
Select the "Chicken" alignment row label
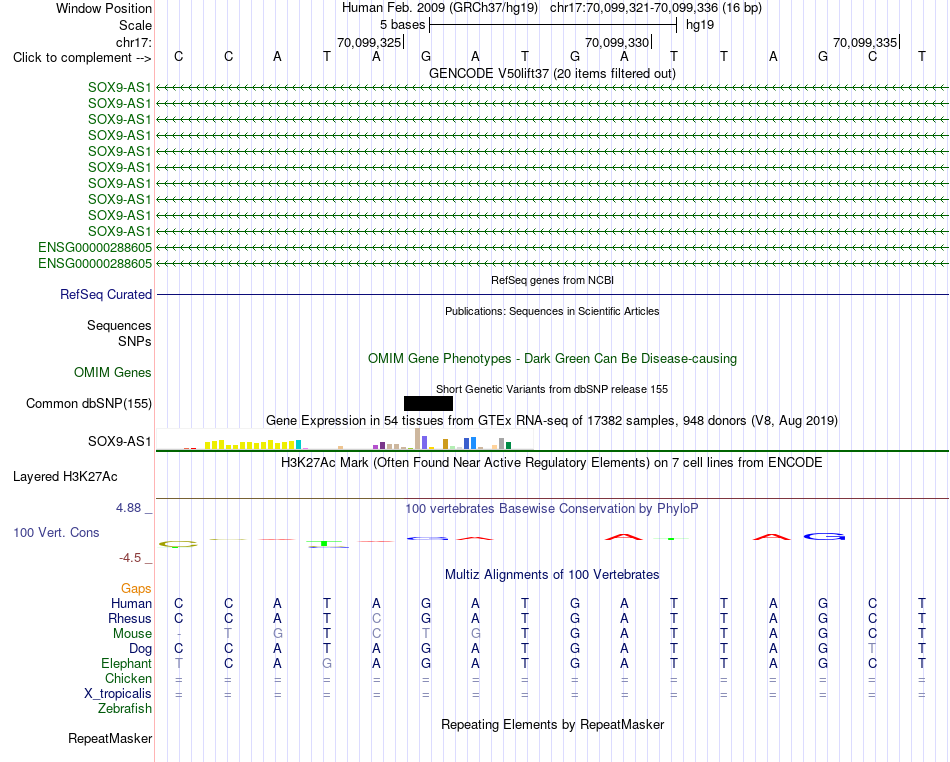[128, 678]
